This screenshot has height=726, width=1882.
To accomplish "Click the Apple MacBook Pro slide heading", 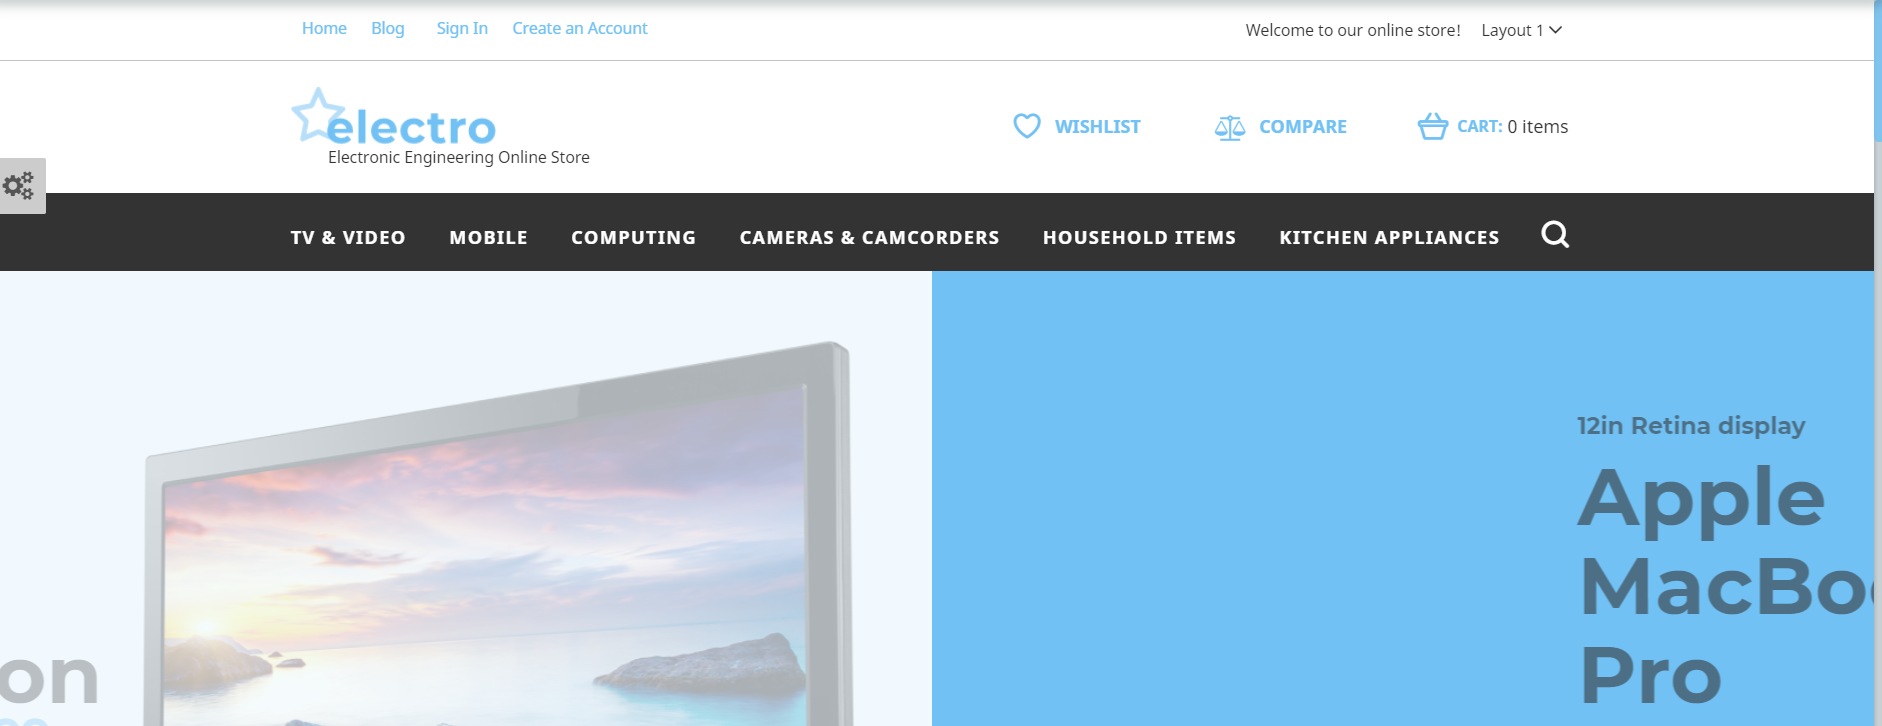I will pyautogui.click(x=1725, y=585).
